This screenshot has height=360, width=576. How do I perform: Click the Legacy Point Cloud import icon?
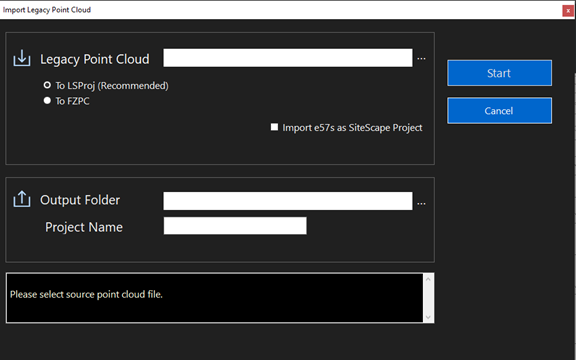[22, 58]
